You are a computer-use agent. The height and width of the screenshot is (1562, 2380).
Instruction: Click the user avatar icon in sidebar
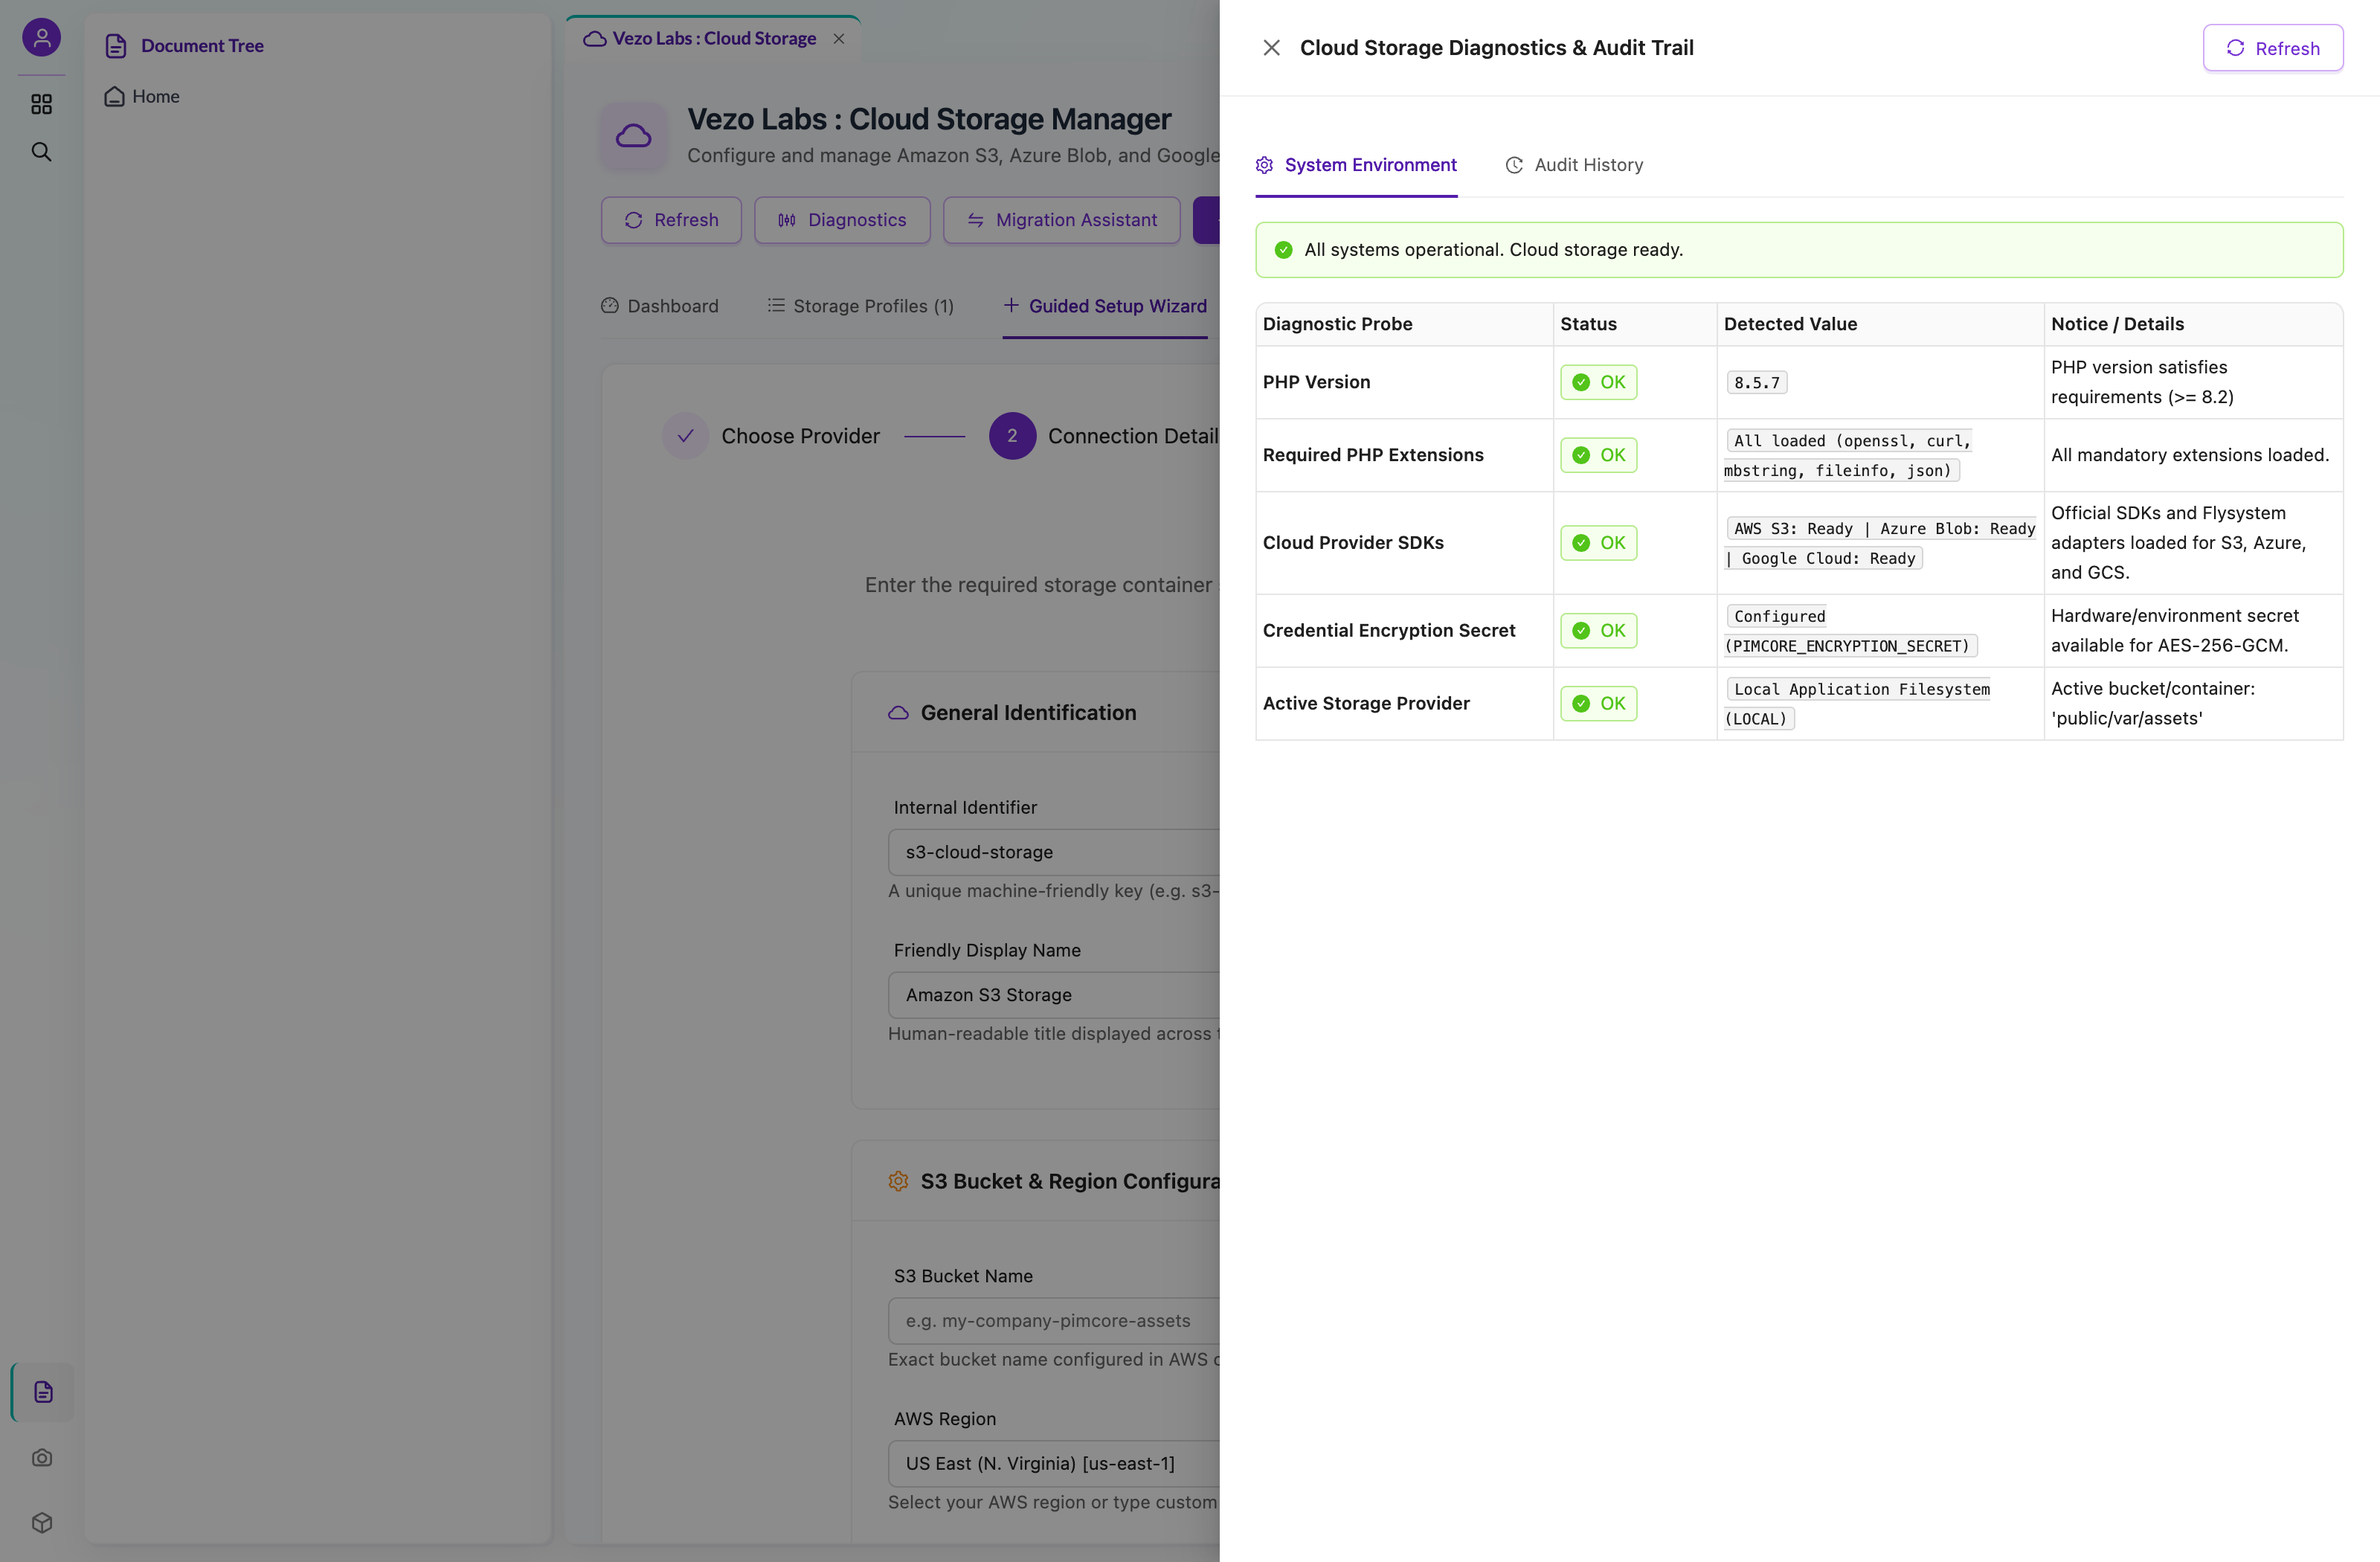(x=41, y=38)
